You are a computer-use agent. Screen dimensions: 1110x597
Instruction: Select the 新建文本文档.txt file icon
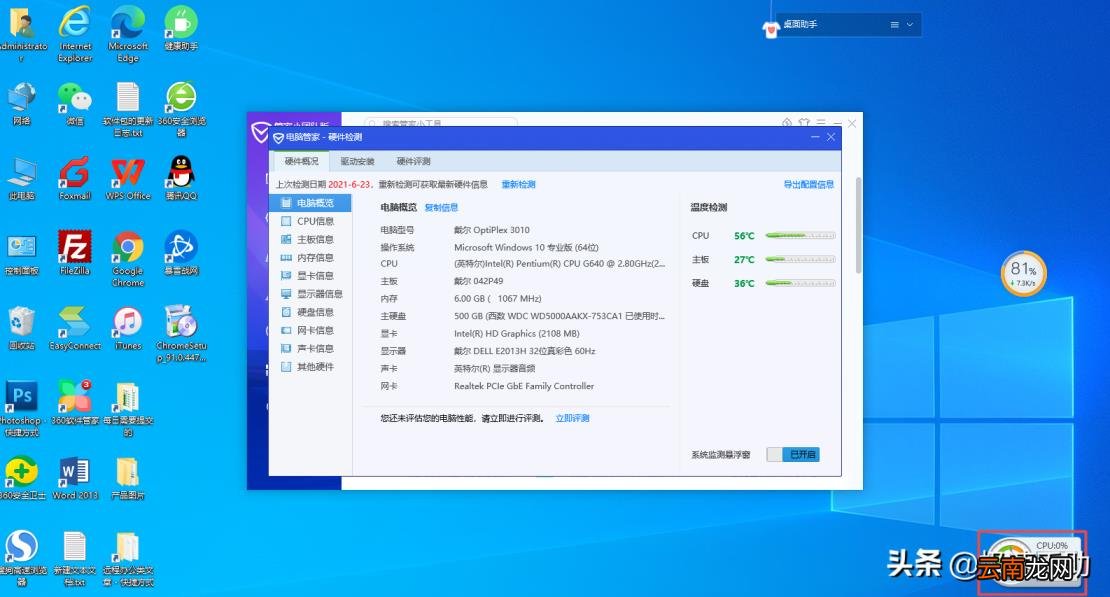pos(75,558)
